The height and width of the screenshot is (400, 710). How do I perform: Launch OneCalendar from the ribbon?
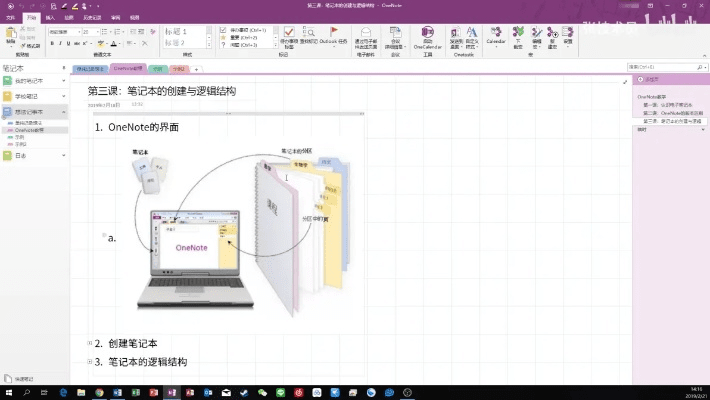[427, 34]
